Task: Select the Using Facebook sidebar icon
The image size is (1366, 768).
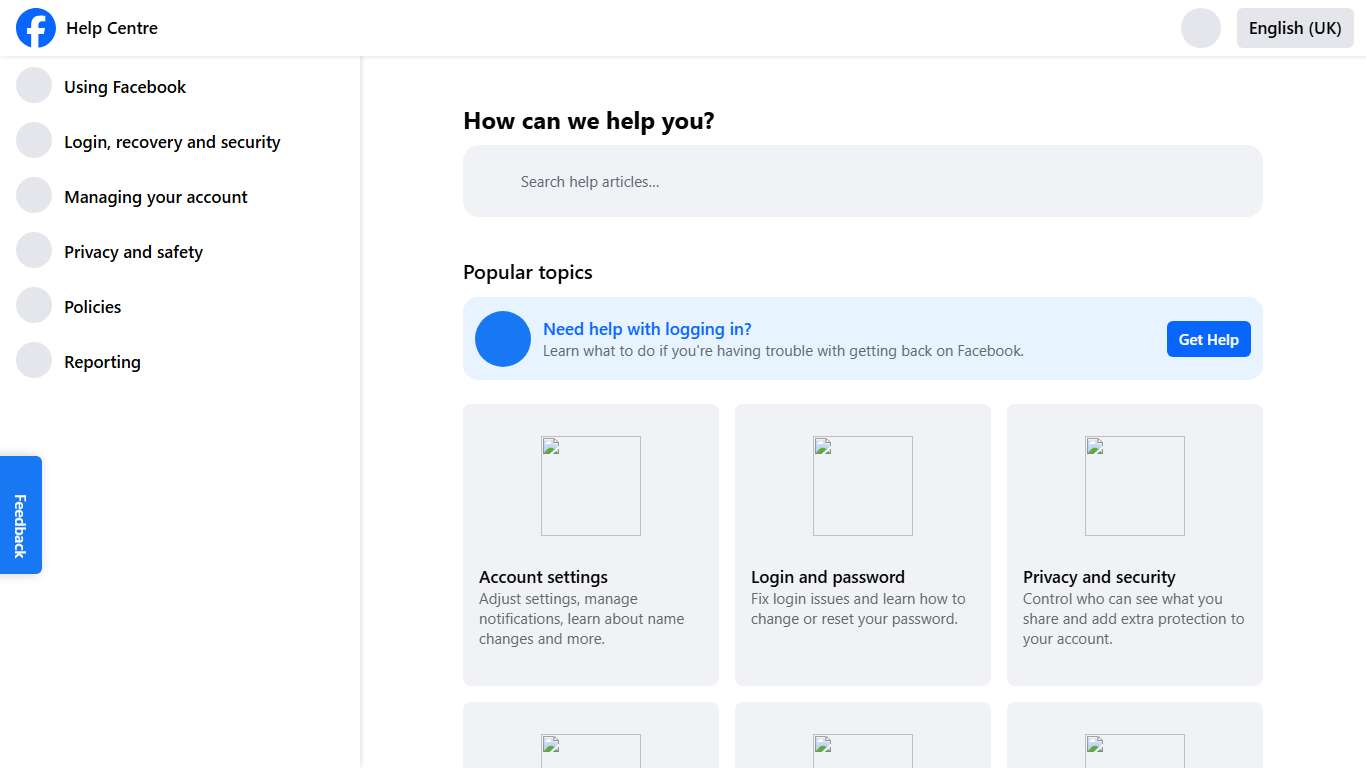Action: coord(33,85)
